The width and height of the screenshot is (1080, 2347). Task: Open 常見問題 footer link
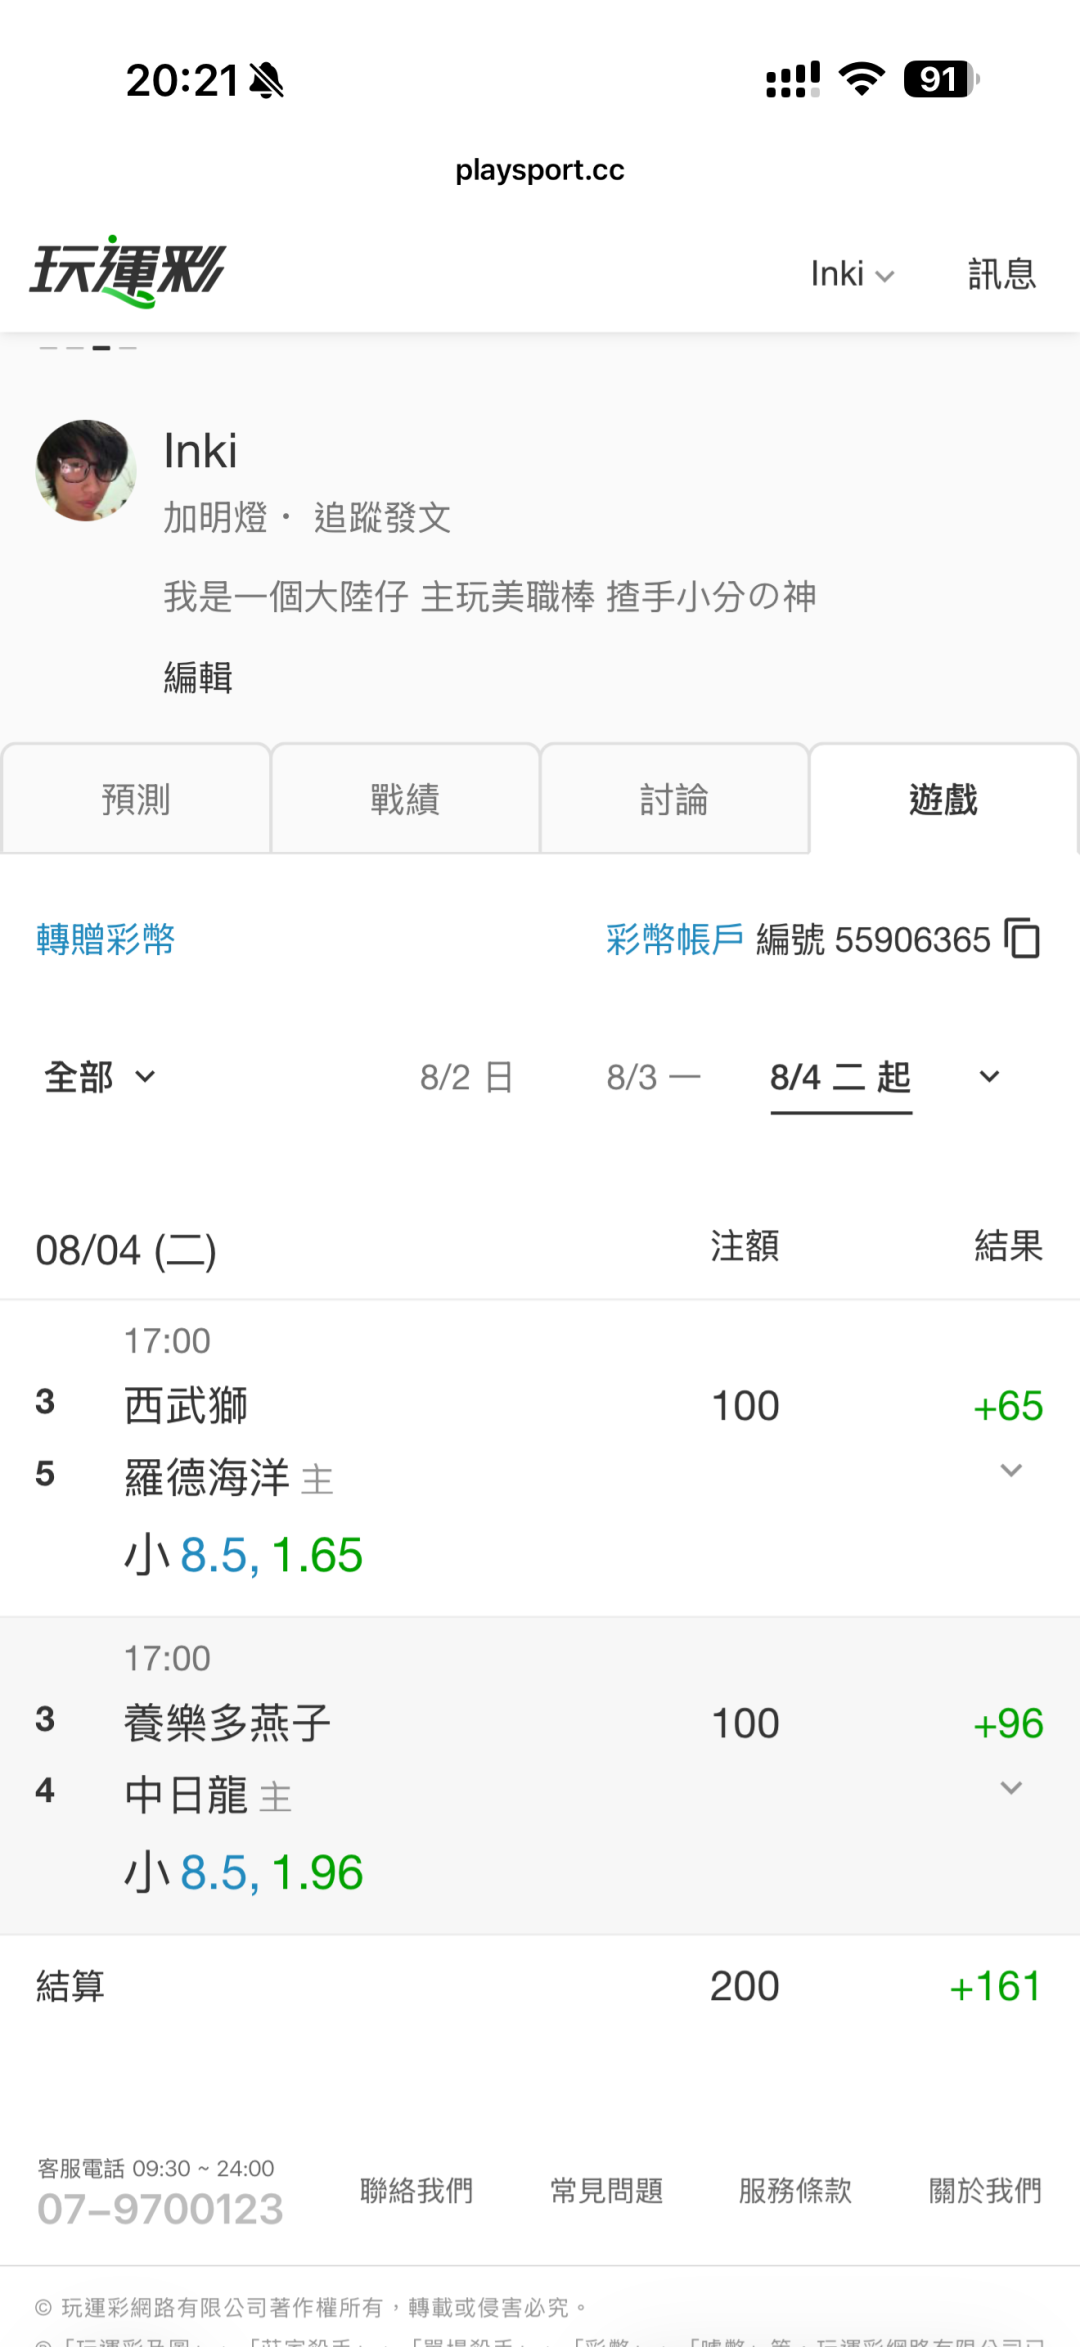tap(606, 2190)
